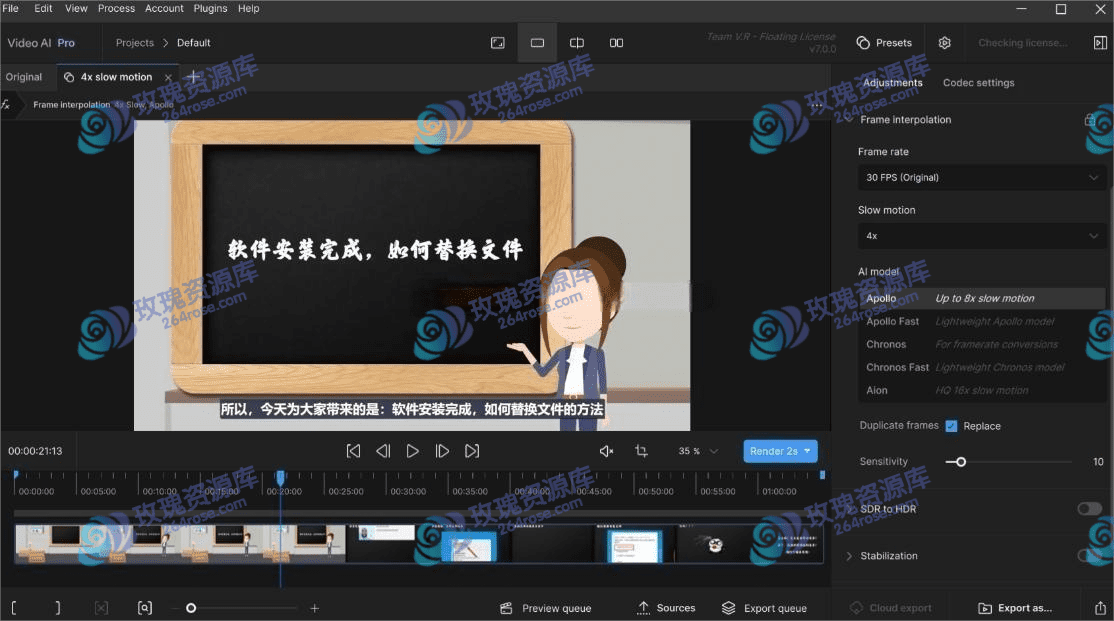
Task: Expand the Stabilization section
Action: click(x=849, y=556)
